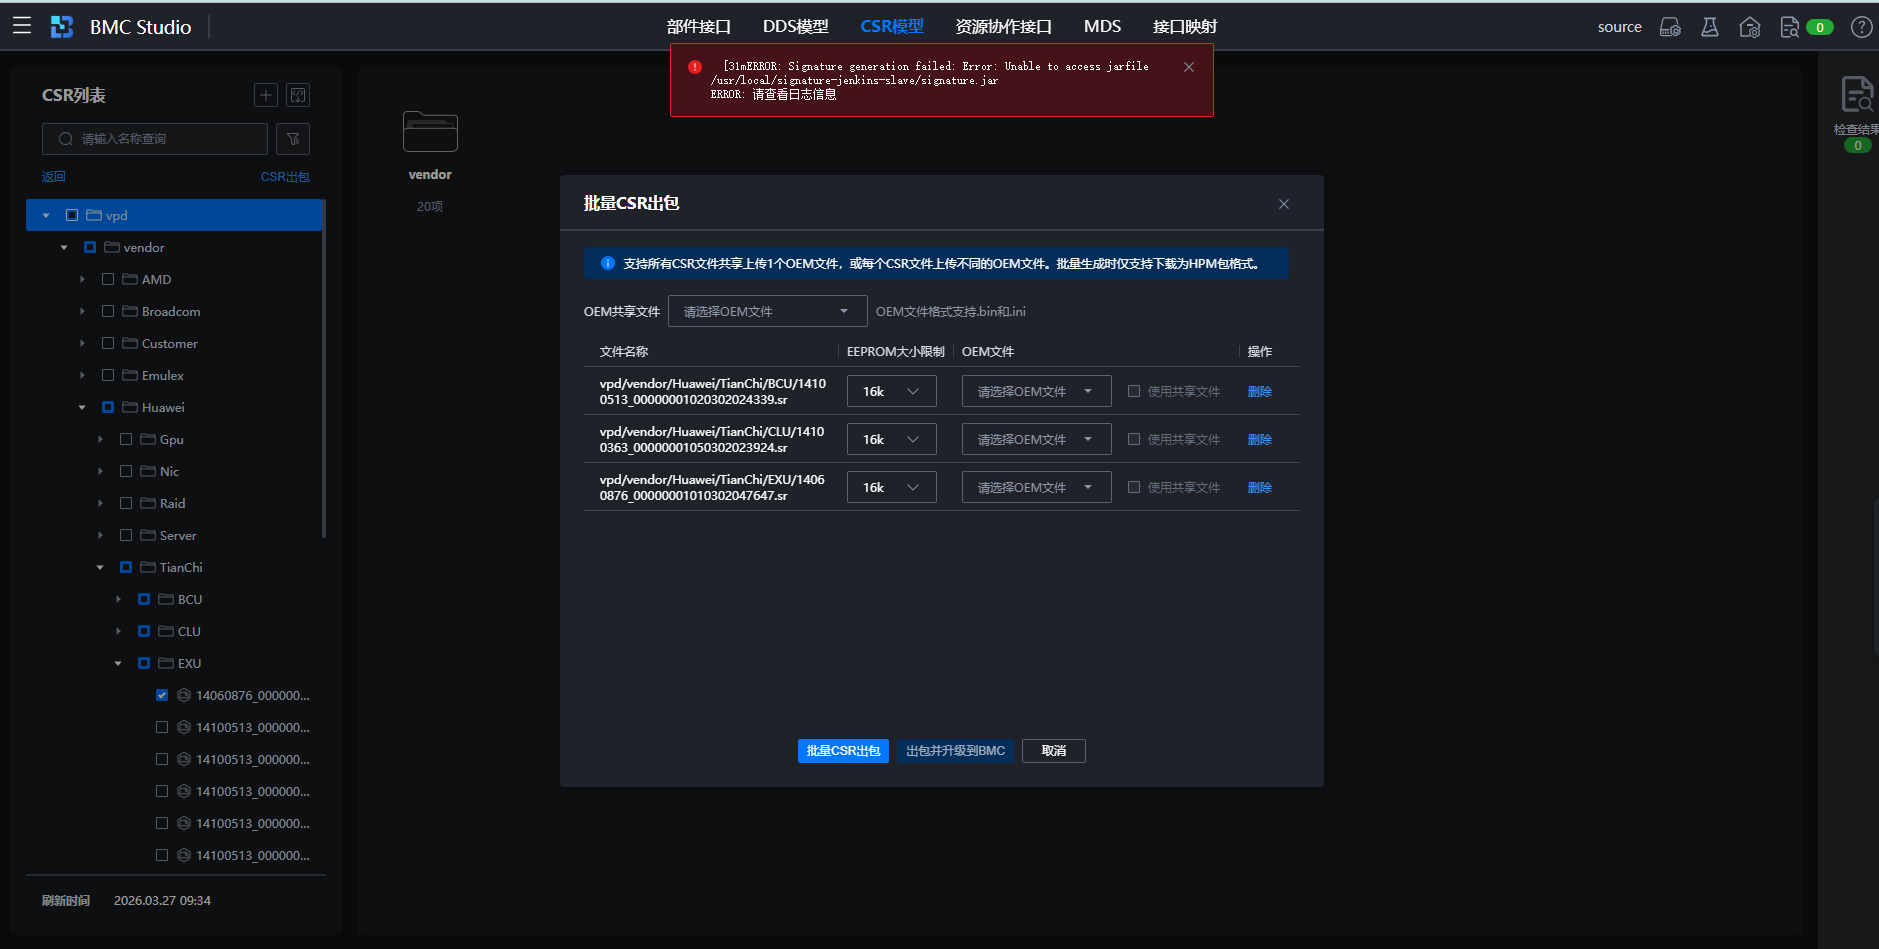1879x949 pixels.
Task: Click the check results document icon
Action: click(x=1857, y=96)
